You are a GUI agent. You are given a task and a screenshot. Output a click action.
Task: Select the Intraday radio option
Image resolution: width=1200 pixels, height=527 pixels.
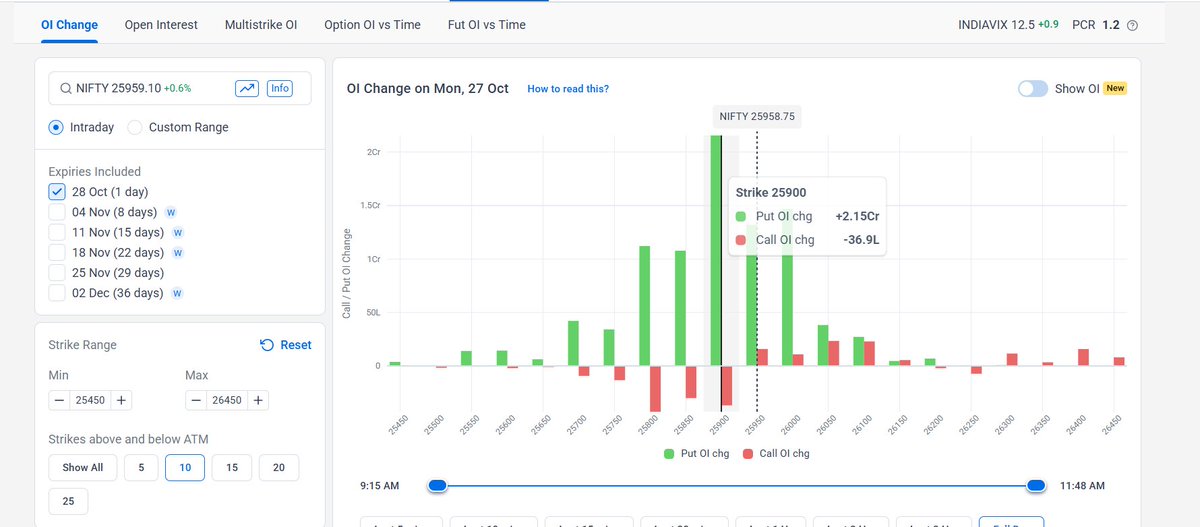click(x=57, y=127)
